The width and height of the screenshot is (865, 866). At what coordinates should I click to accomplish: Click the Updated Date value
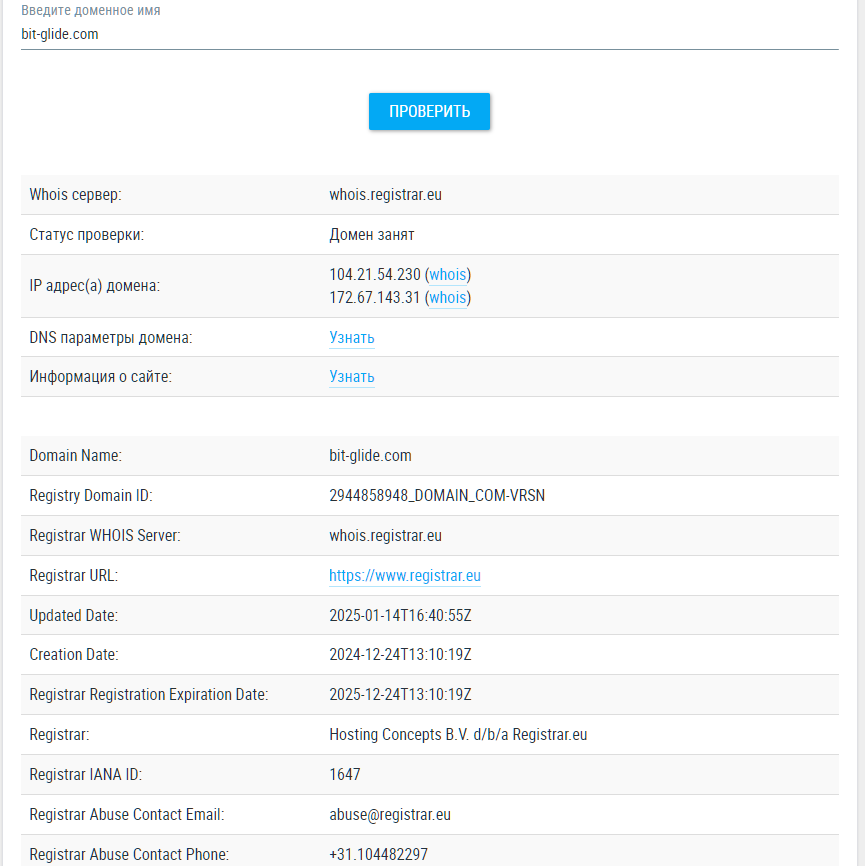click(400, 616)
